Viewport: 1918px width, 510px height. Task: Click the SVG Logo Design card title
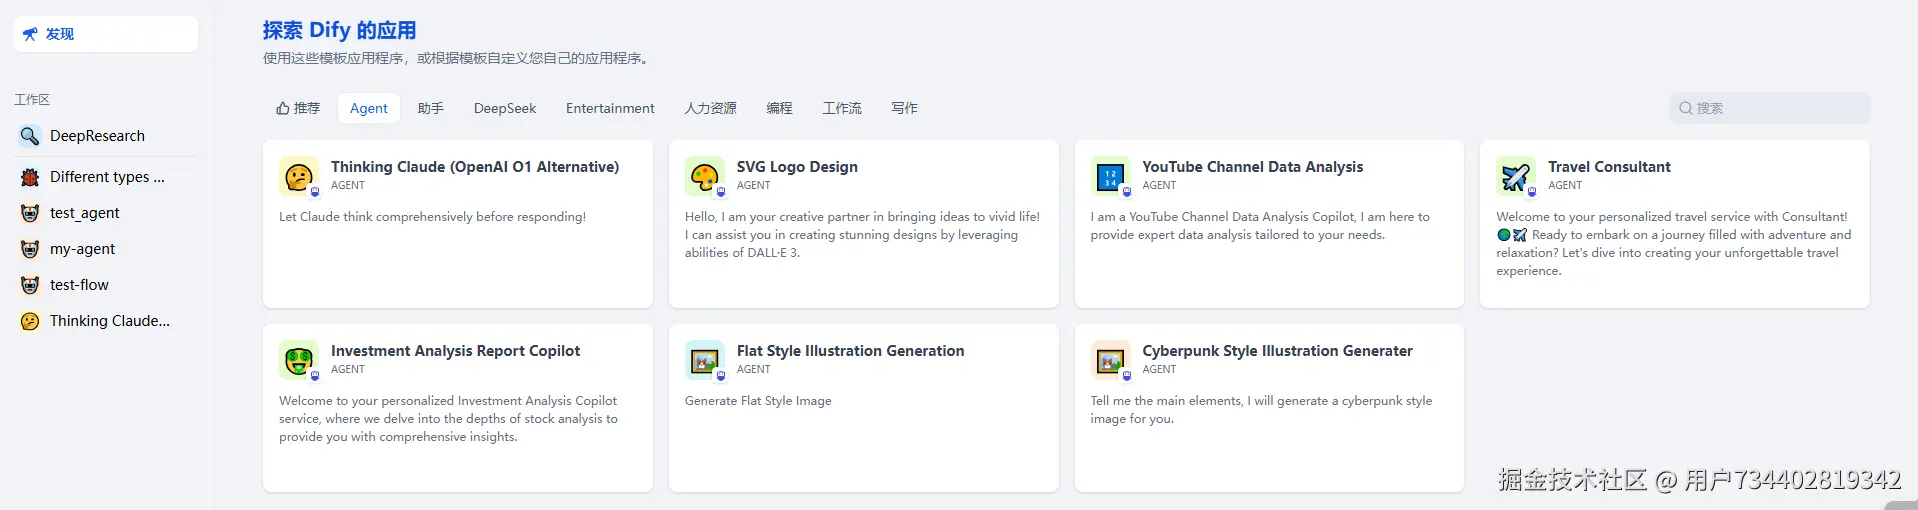click(797, 167)
